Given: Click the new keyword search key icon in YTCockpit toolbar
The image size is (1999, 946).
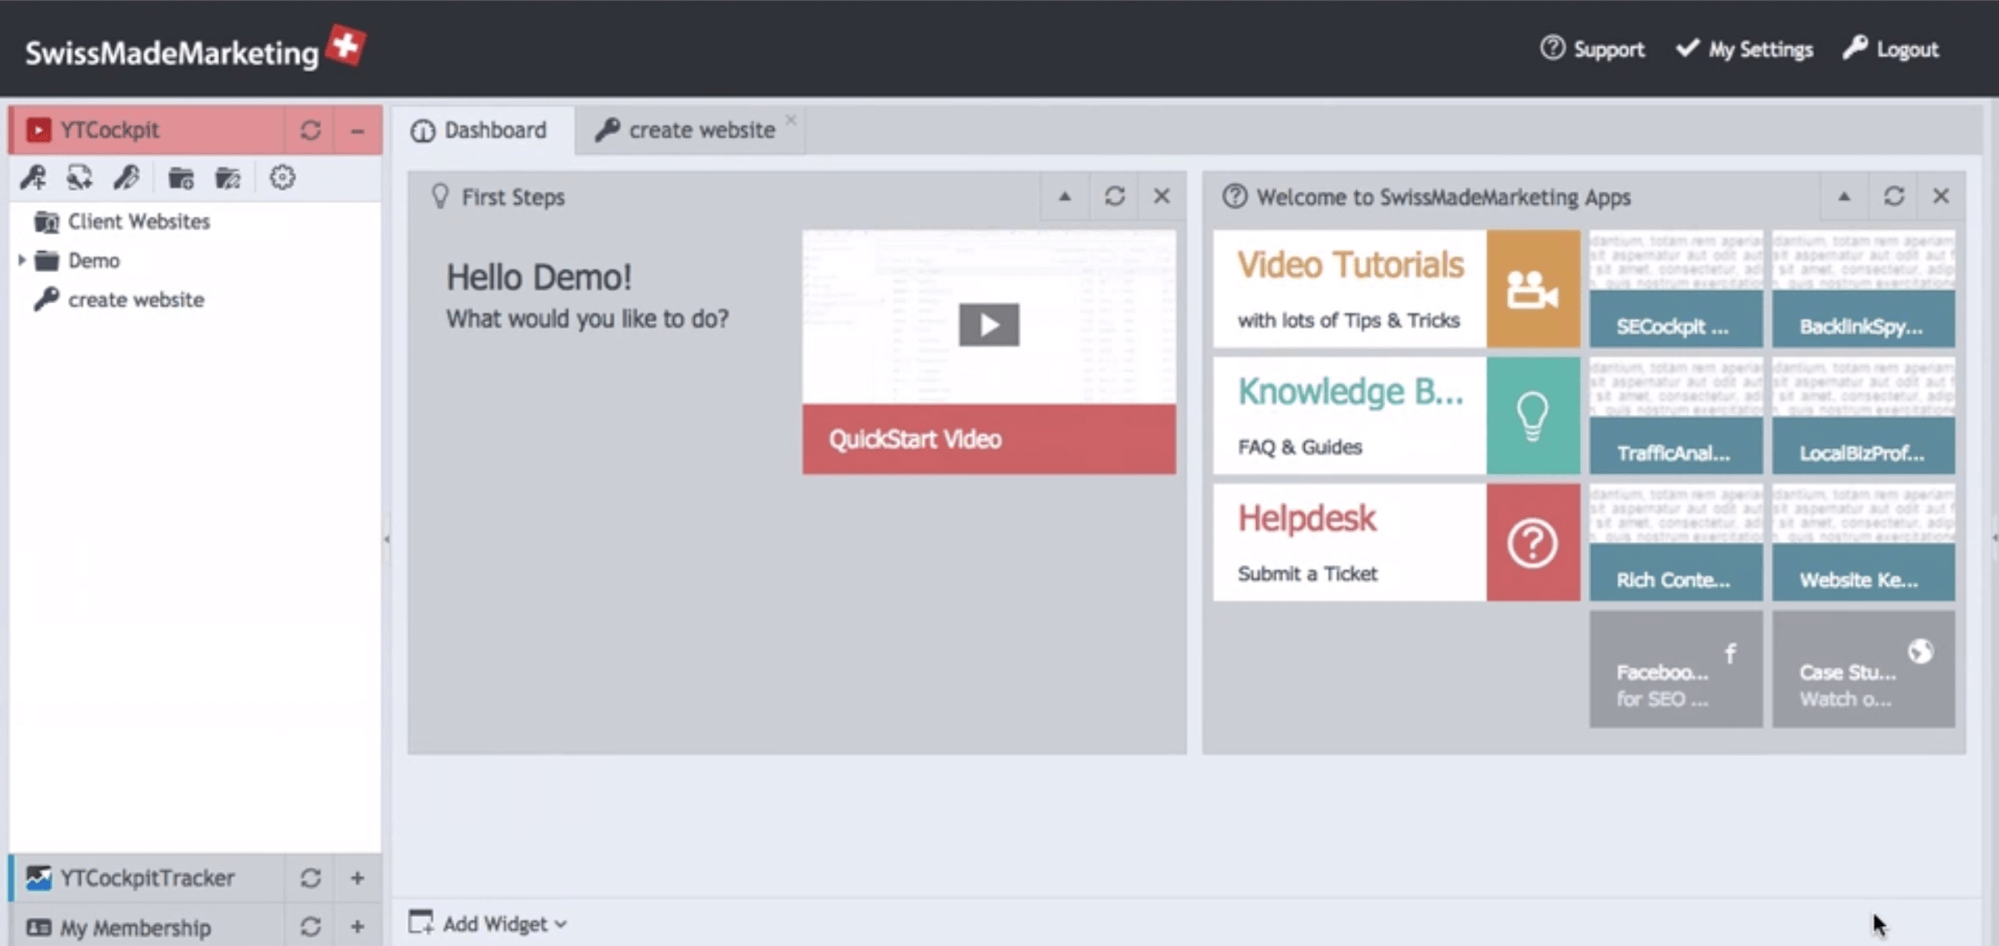Looking at the screenshot, I should pos(33,178).
